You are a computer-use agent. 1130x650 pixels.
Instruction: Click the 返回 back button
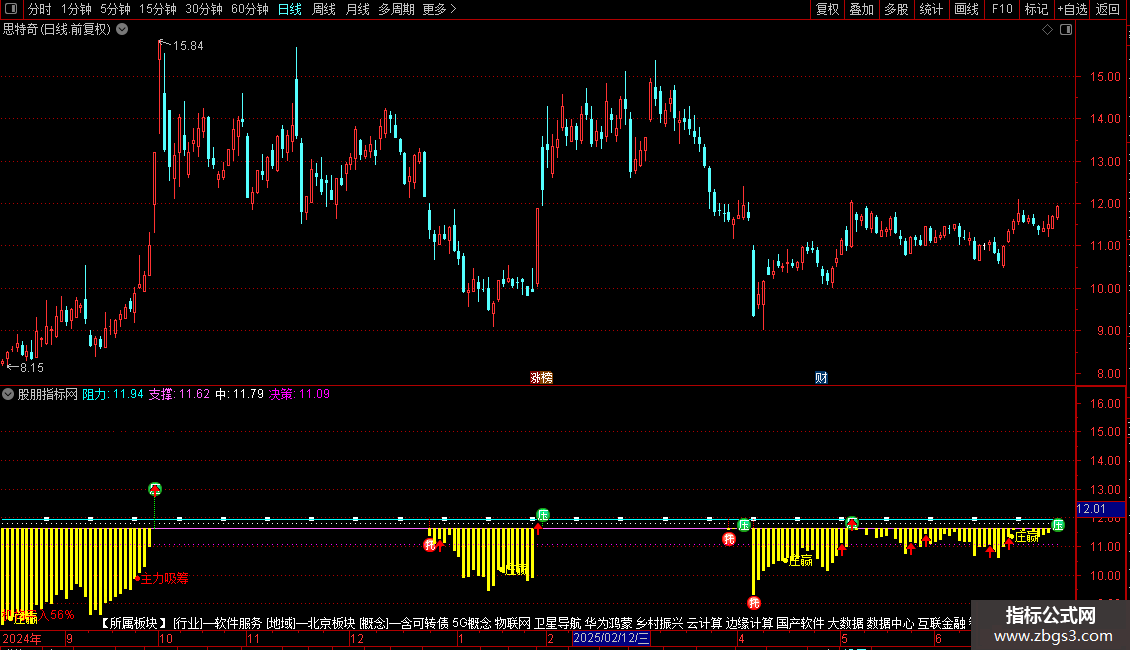click(x=1108, y=9)
